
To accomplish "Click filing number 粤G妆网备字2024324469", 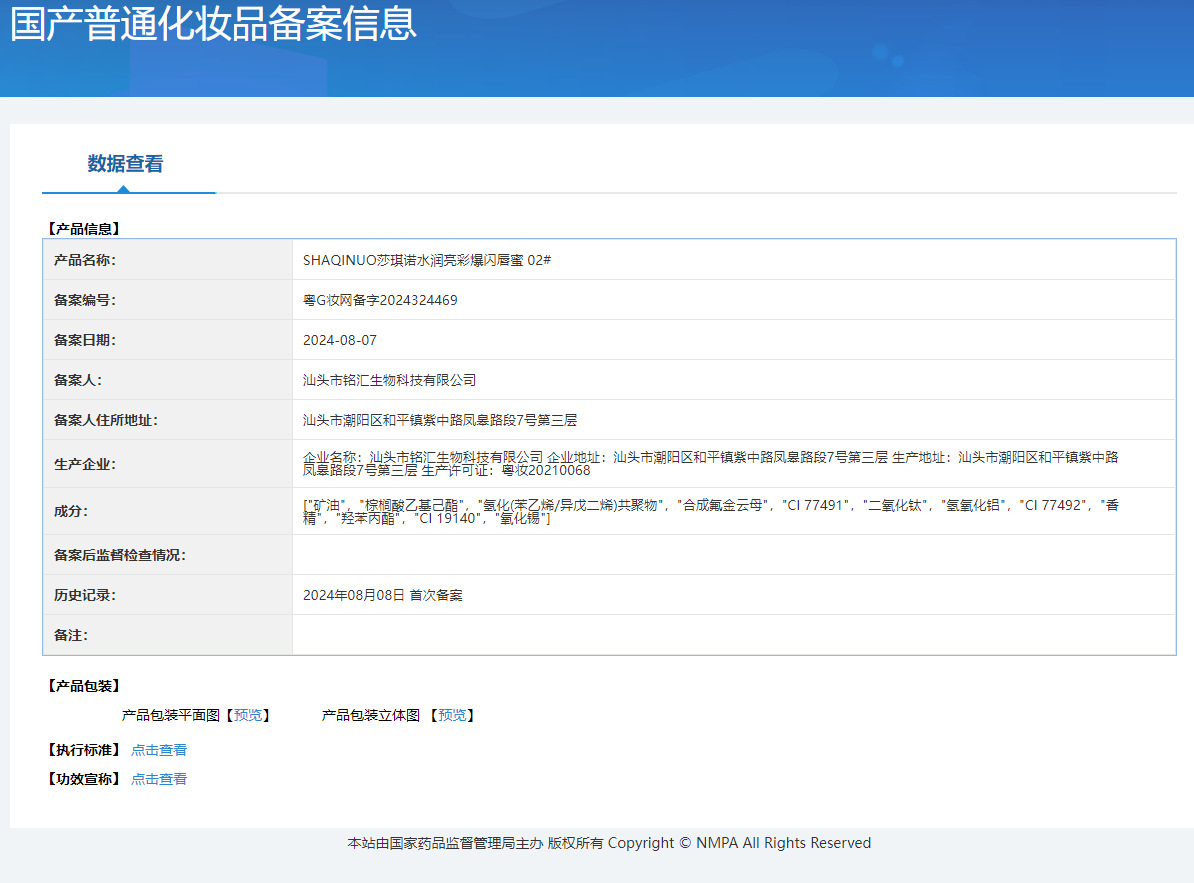I will [x=380, y=300].
